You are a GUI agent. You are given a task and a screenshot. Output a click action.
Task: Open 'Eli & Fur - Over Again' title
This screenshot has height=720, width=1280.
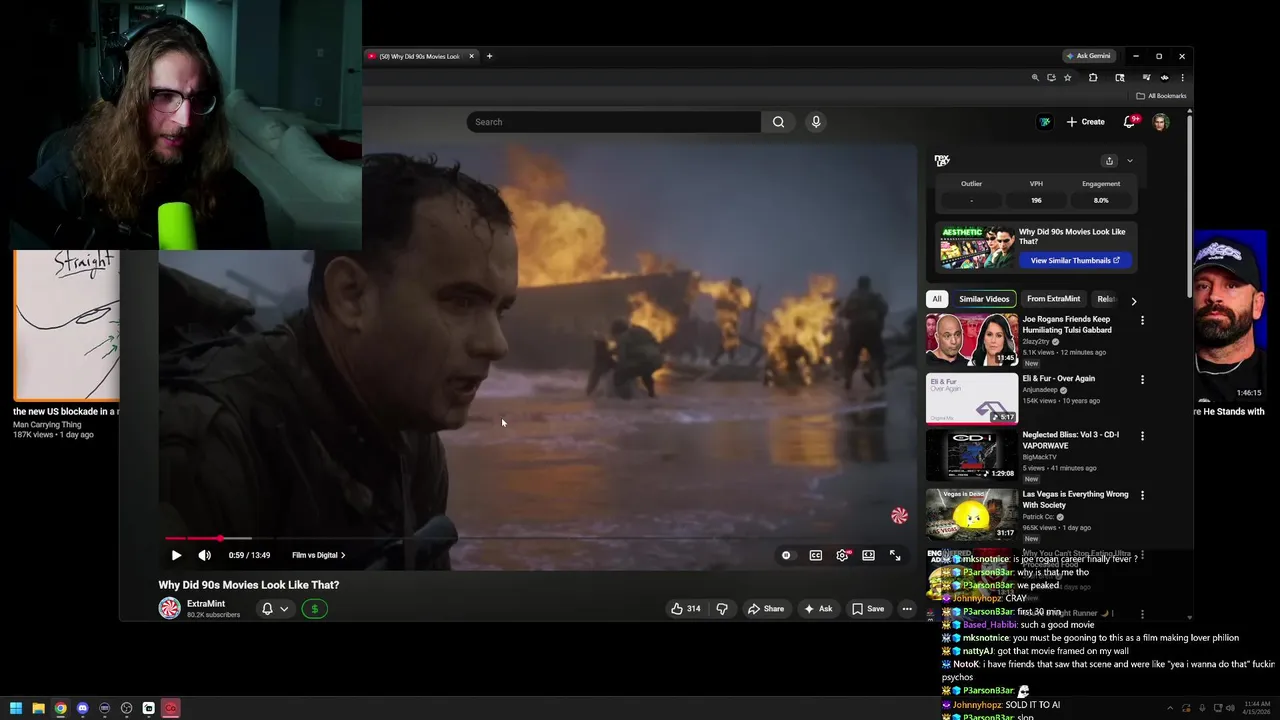pyautogui.click(x=1058, y=379)
